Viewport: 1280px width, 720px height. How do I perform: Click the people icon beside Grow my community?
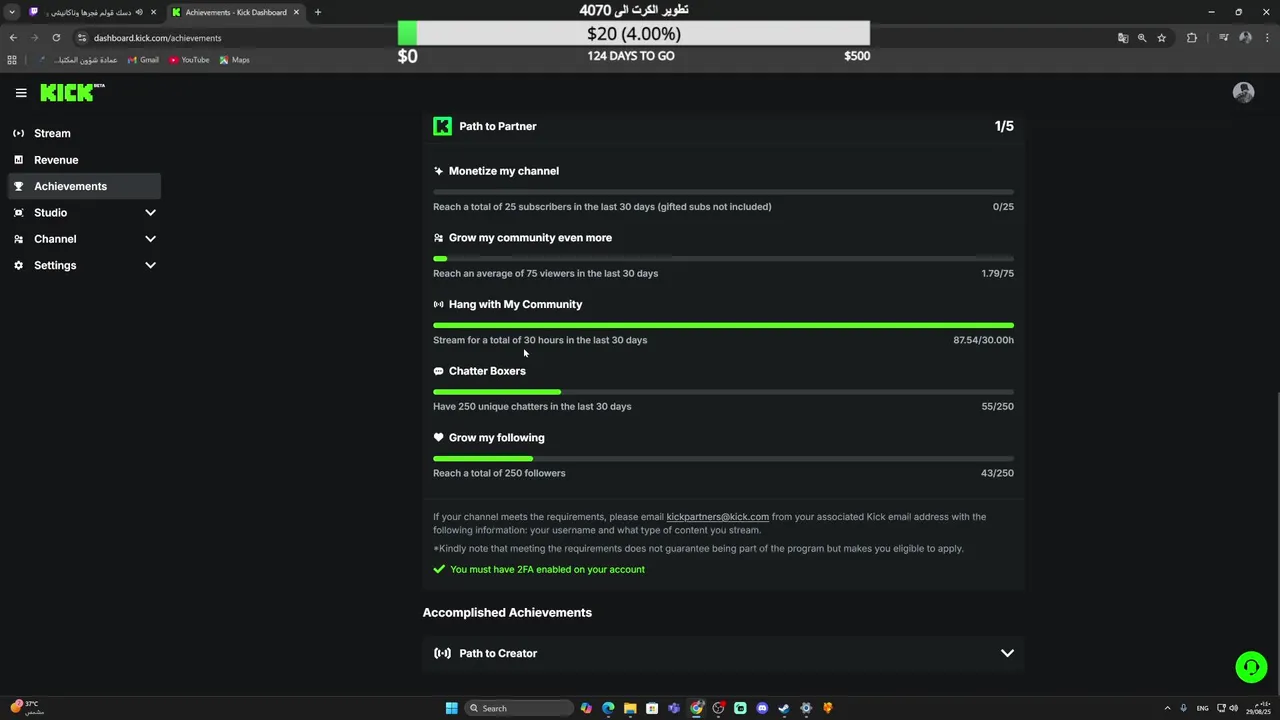click(438, 238)
